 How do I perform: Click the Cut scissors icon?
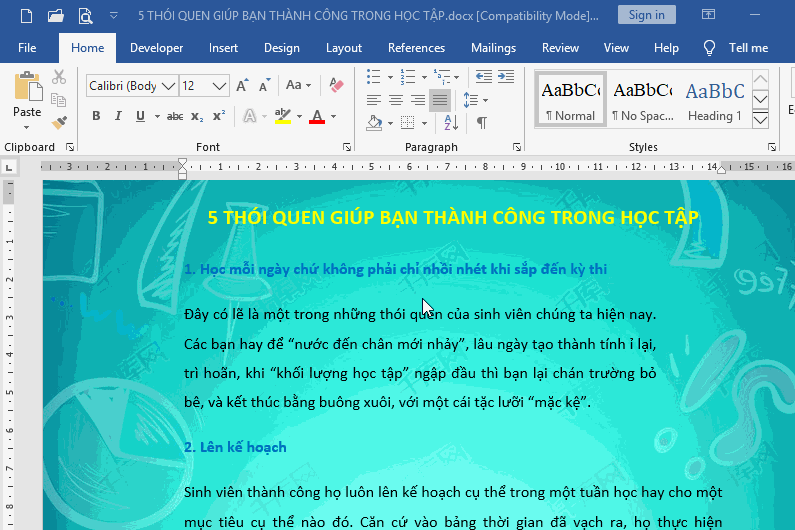[59, 77]
